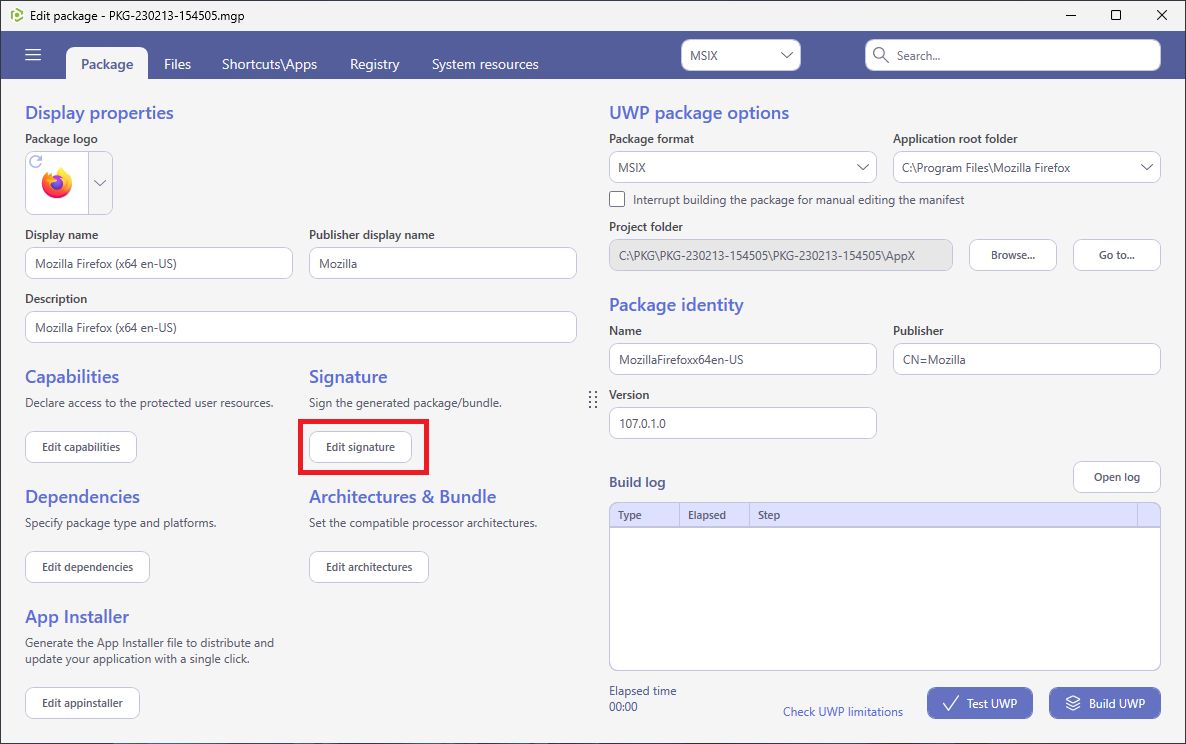Click the search magnifier icon
Viewport: 1186px width, 744px height.
click(x=880, y=55)
